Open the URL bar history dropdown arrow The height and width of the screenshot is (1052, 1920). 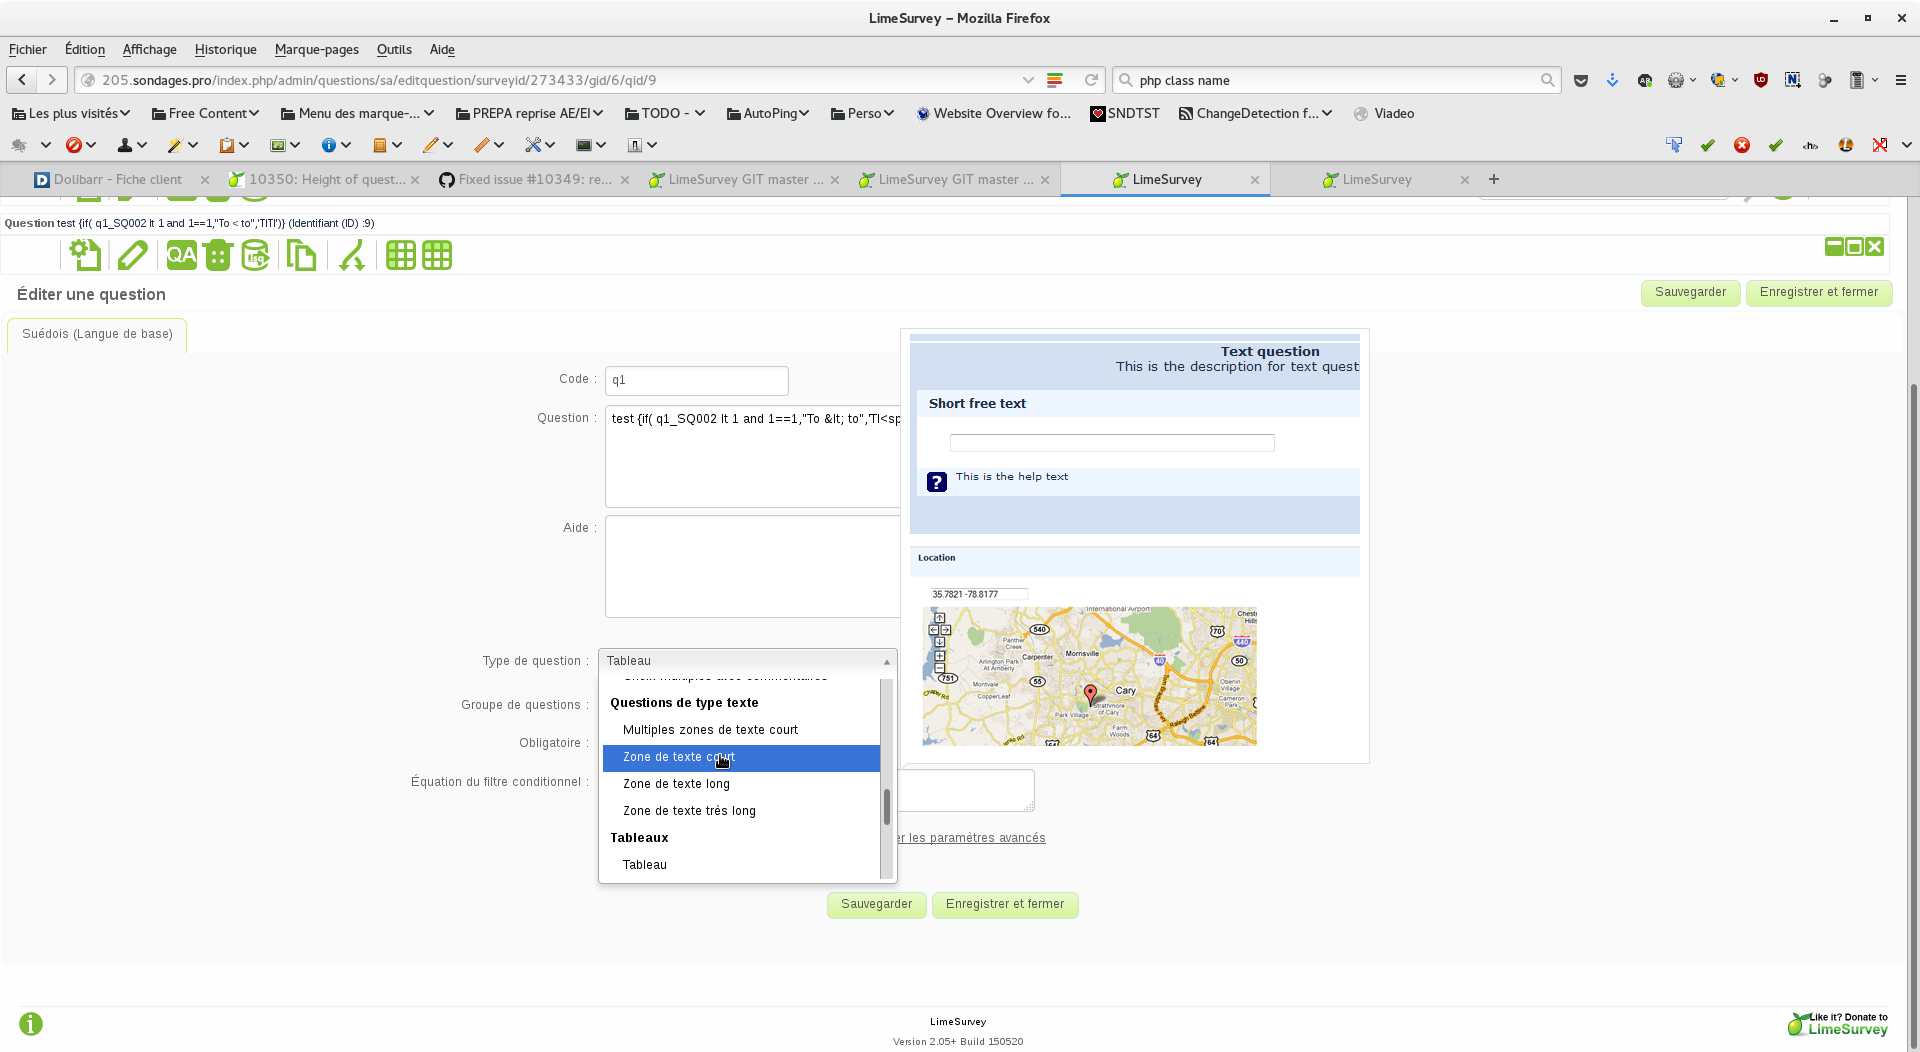pyautogui.click(x=1027, y=80)
